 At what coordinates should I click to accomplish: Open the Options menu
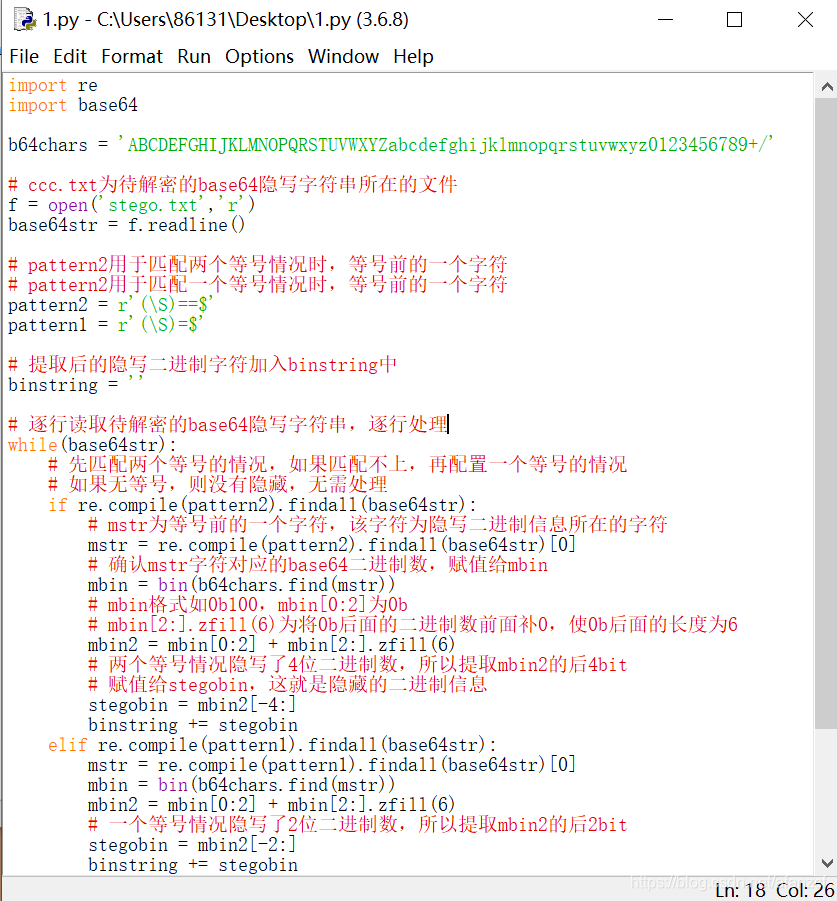[x=259, y=56]
